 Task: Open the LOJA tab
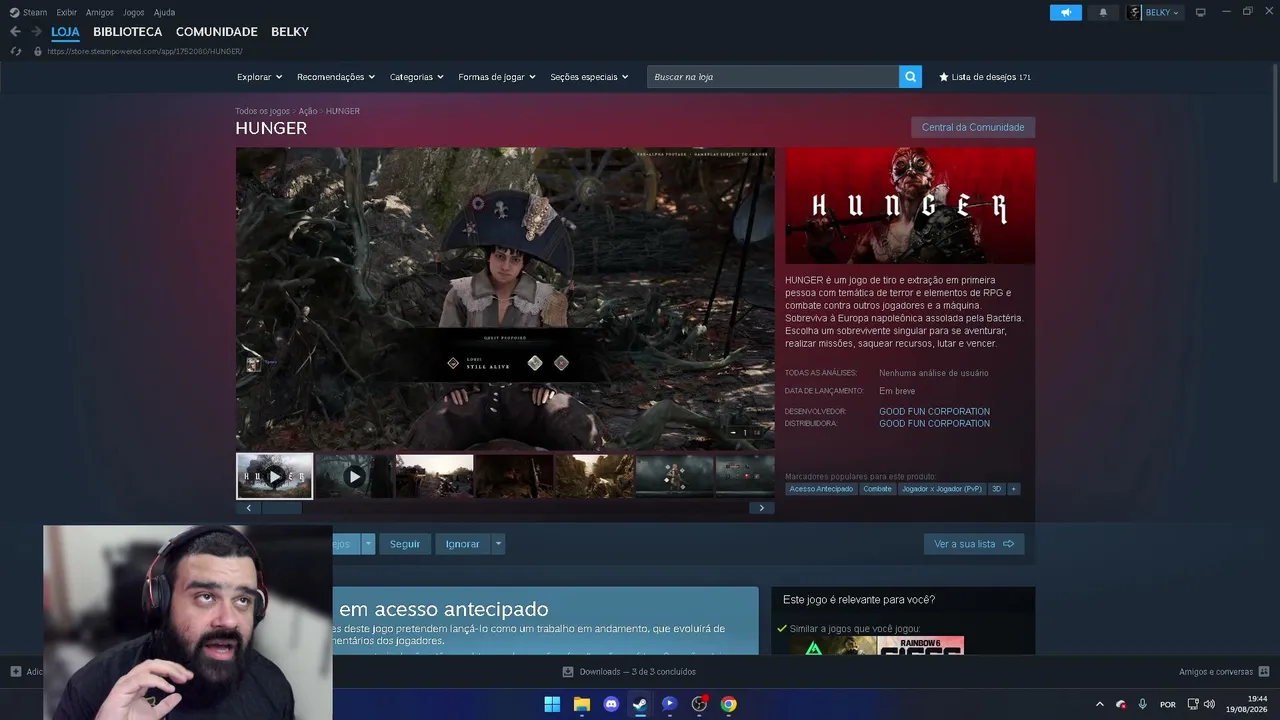pyautogui.click(x=65, y=32)
